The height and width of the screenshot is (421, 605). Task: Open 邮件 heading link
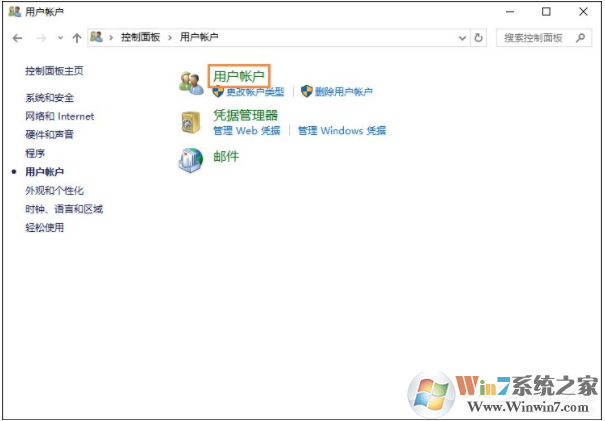tap(226, 156)
